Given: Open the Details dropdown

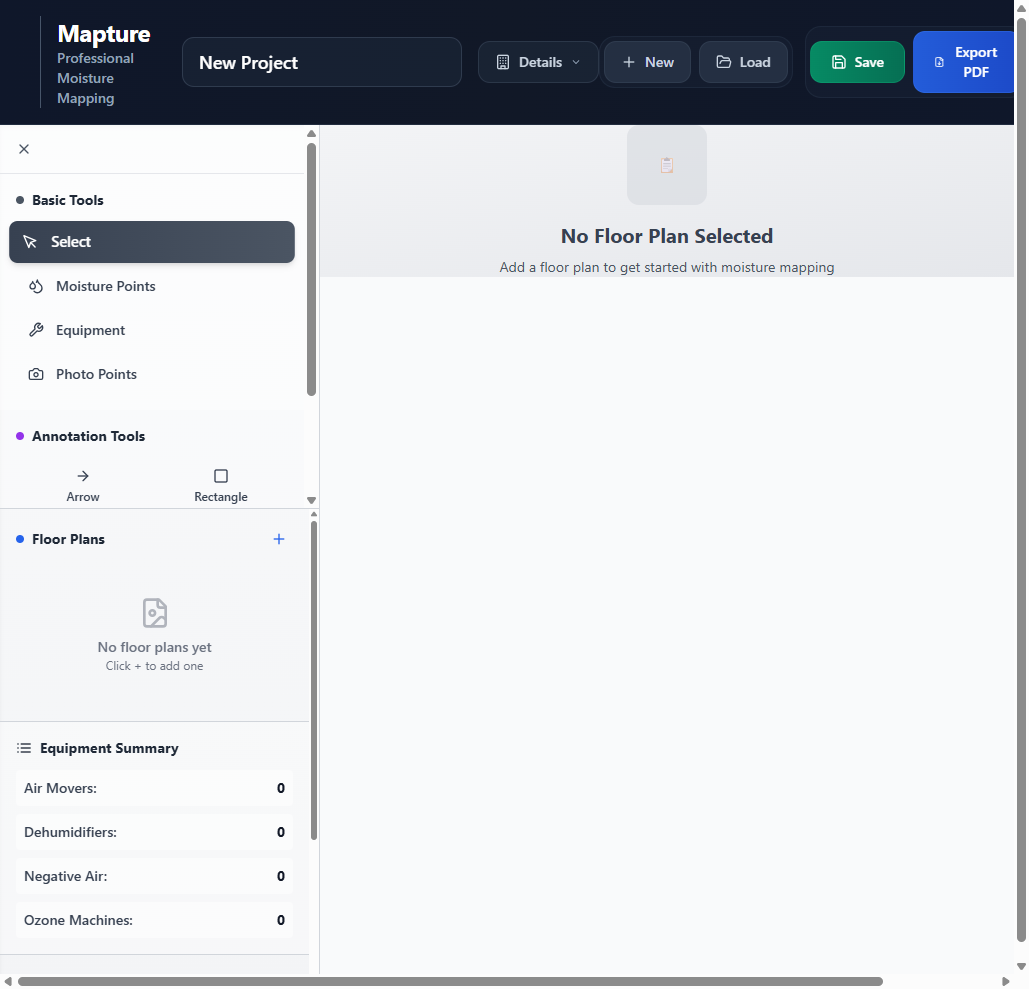Looking at the screenshot, I should (x=538, y=62).
